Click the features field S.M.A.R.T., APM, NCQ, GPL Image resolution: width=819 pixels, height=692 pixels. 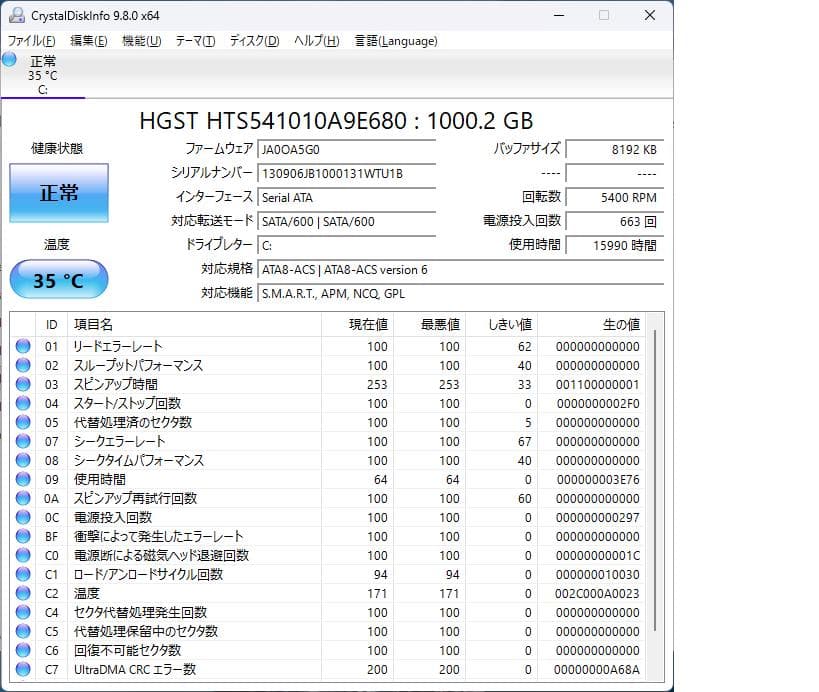tap(461, 294)
